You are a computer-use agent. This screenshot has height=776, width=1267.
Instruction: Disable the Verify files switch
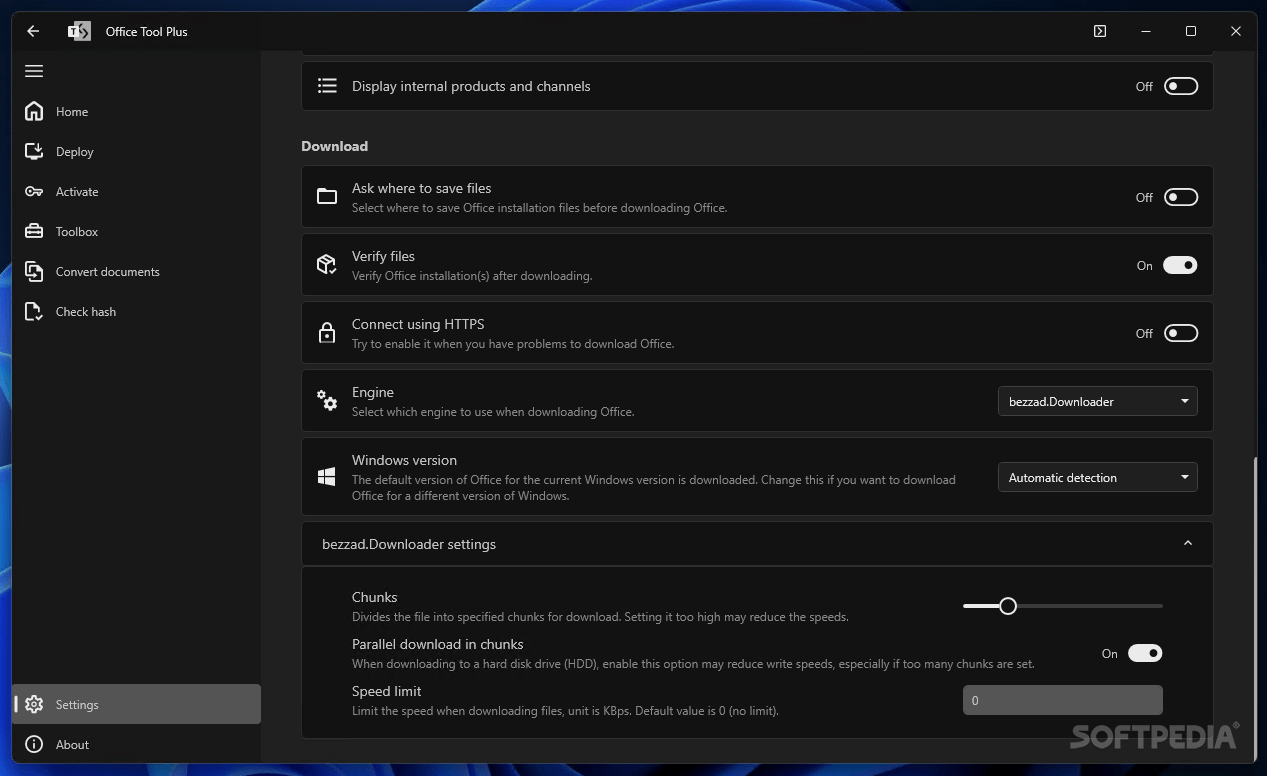1180,265
